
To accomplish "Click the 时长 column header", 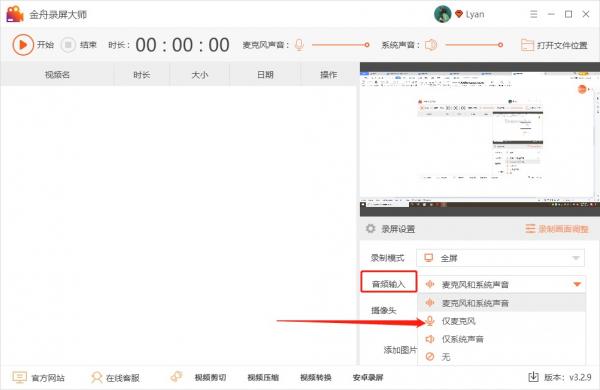I will coord(142,75).
